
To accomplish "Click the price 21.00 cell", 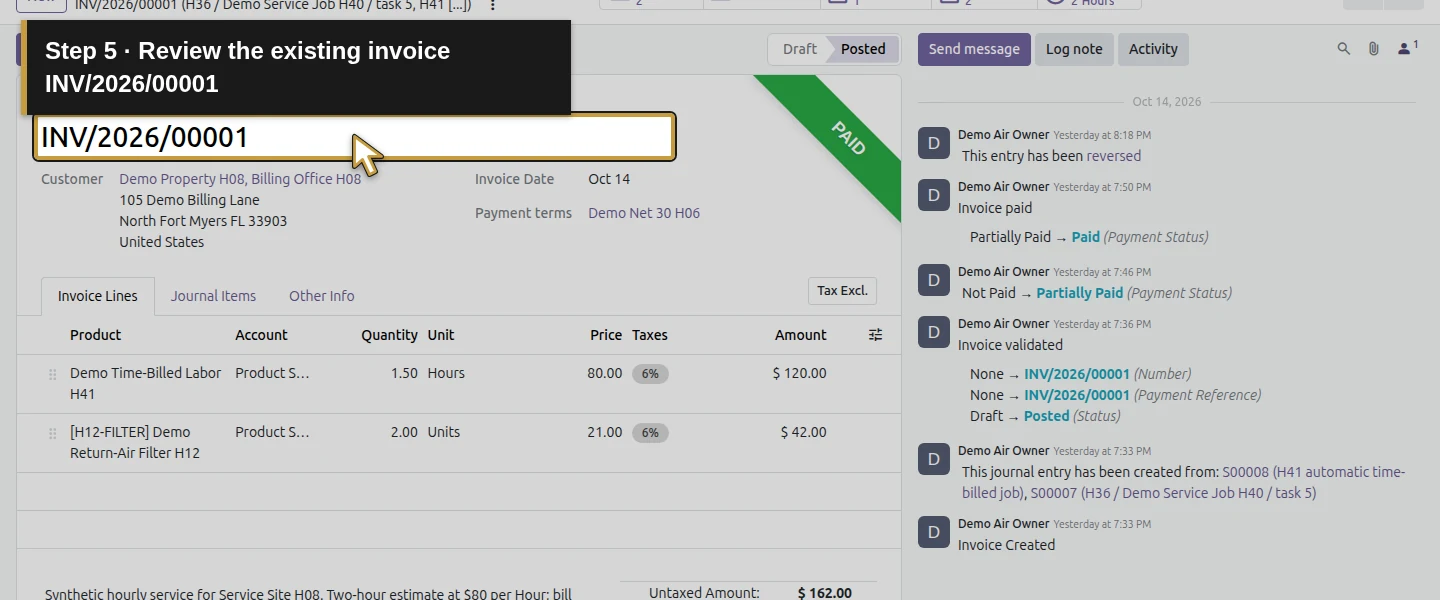I will [x=605, y=432].
